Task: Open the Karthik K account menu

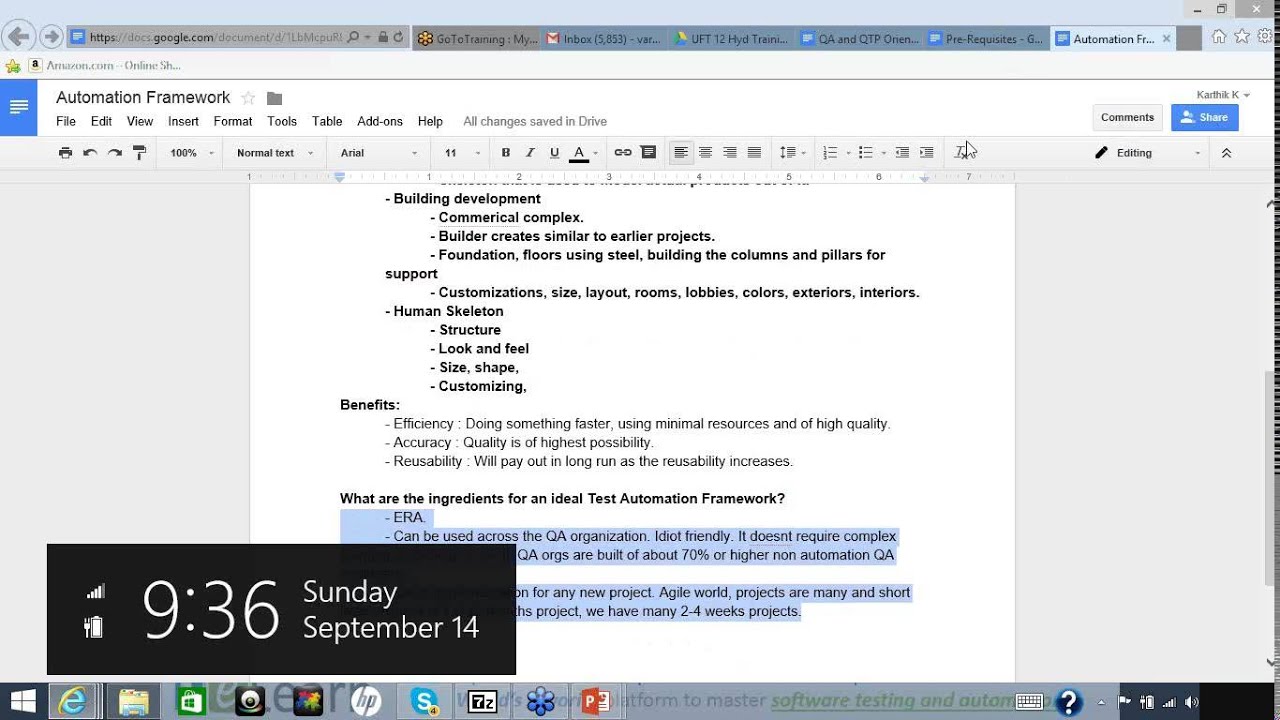Action: 1223,95
